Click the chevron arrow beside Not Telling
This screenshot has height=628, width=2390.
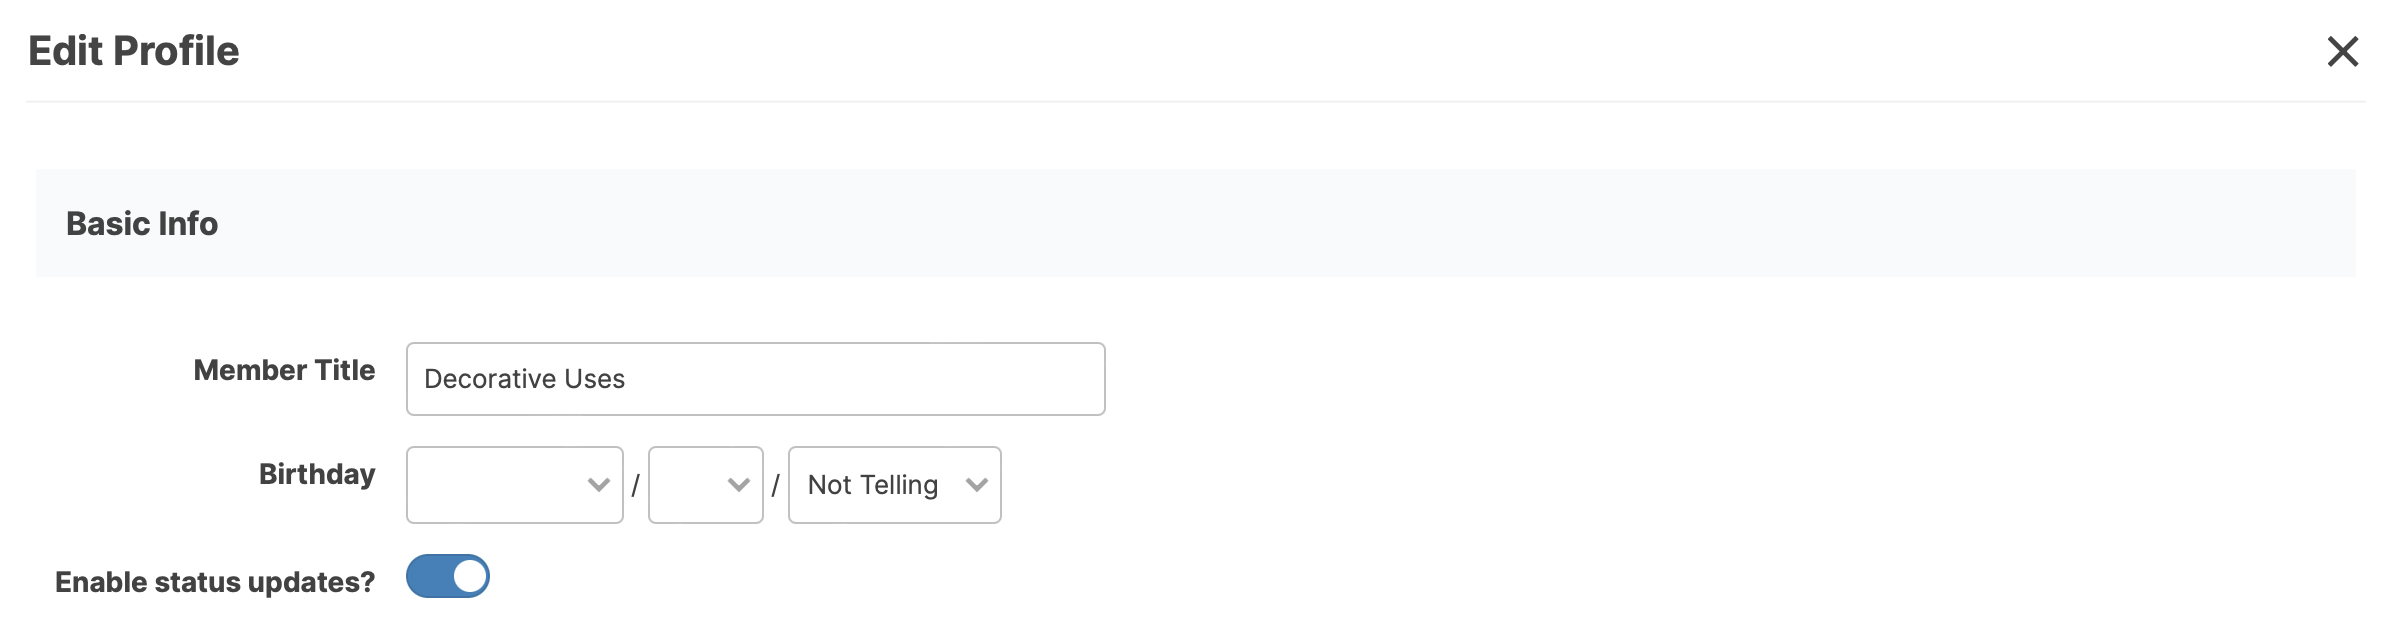click(x=977, y=485)
